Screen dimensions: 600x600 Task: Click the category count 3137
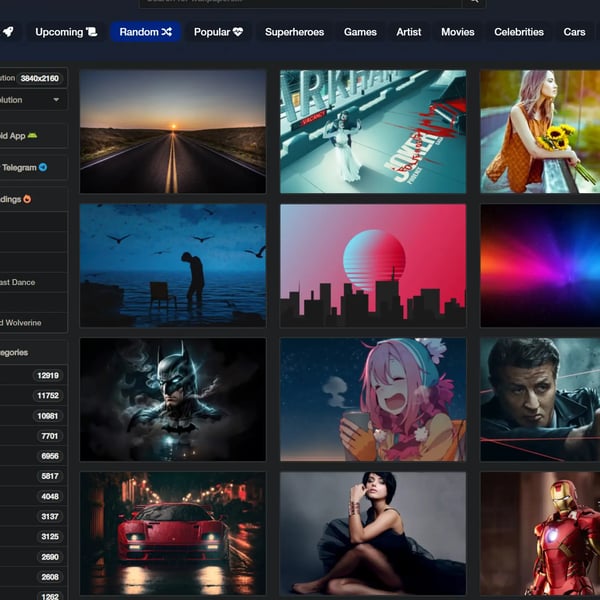49,516
